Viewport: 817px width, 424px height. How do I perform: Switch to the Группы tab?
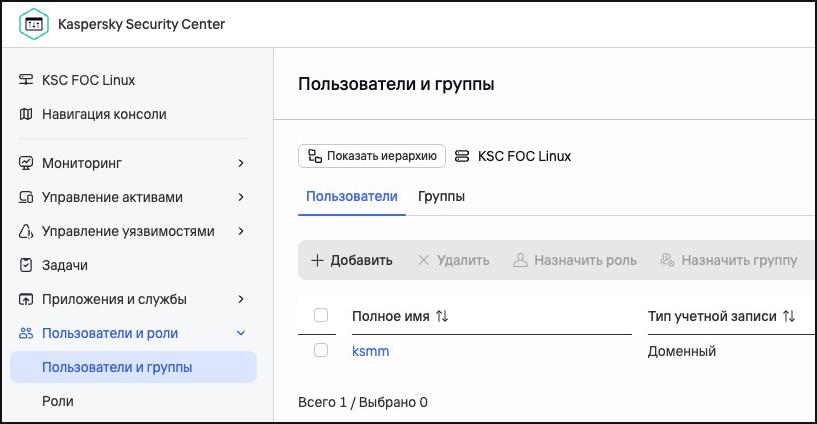pyautogui.click(x=441, y=196)
